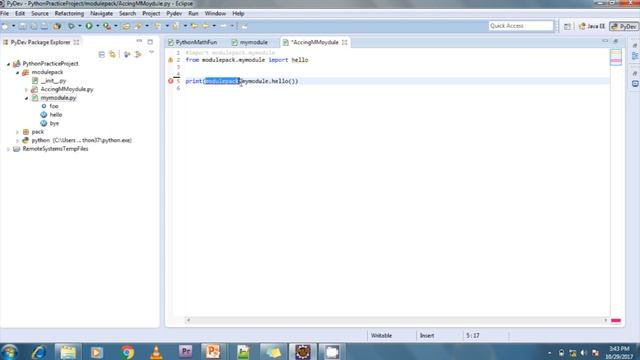Open the Window menu
Screen dimensions: 640x360
[x=216, y=13]
